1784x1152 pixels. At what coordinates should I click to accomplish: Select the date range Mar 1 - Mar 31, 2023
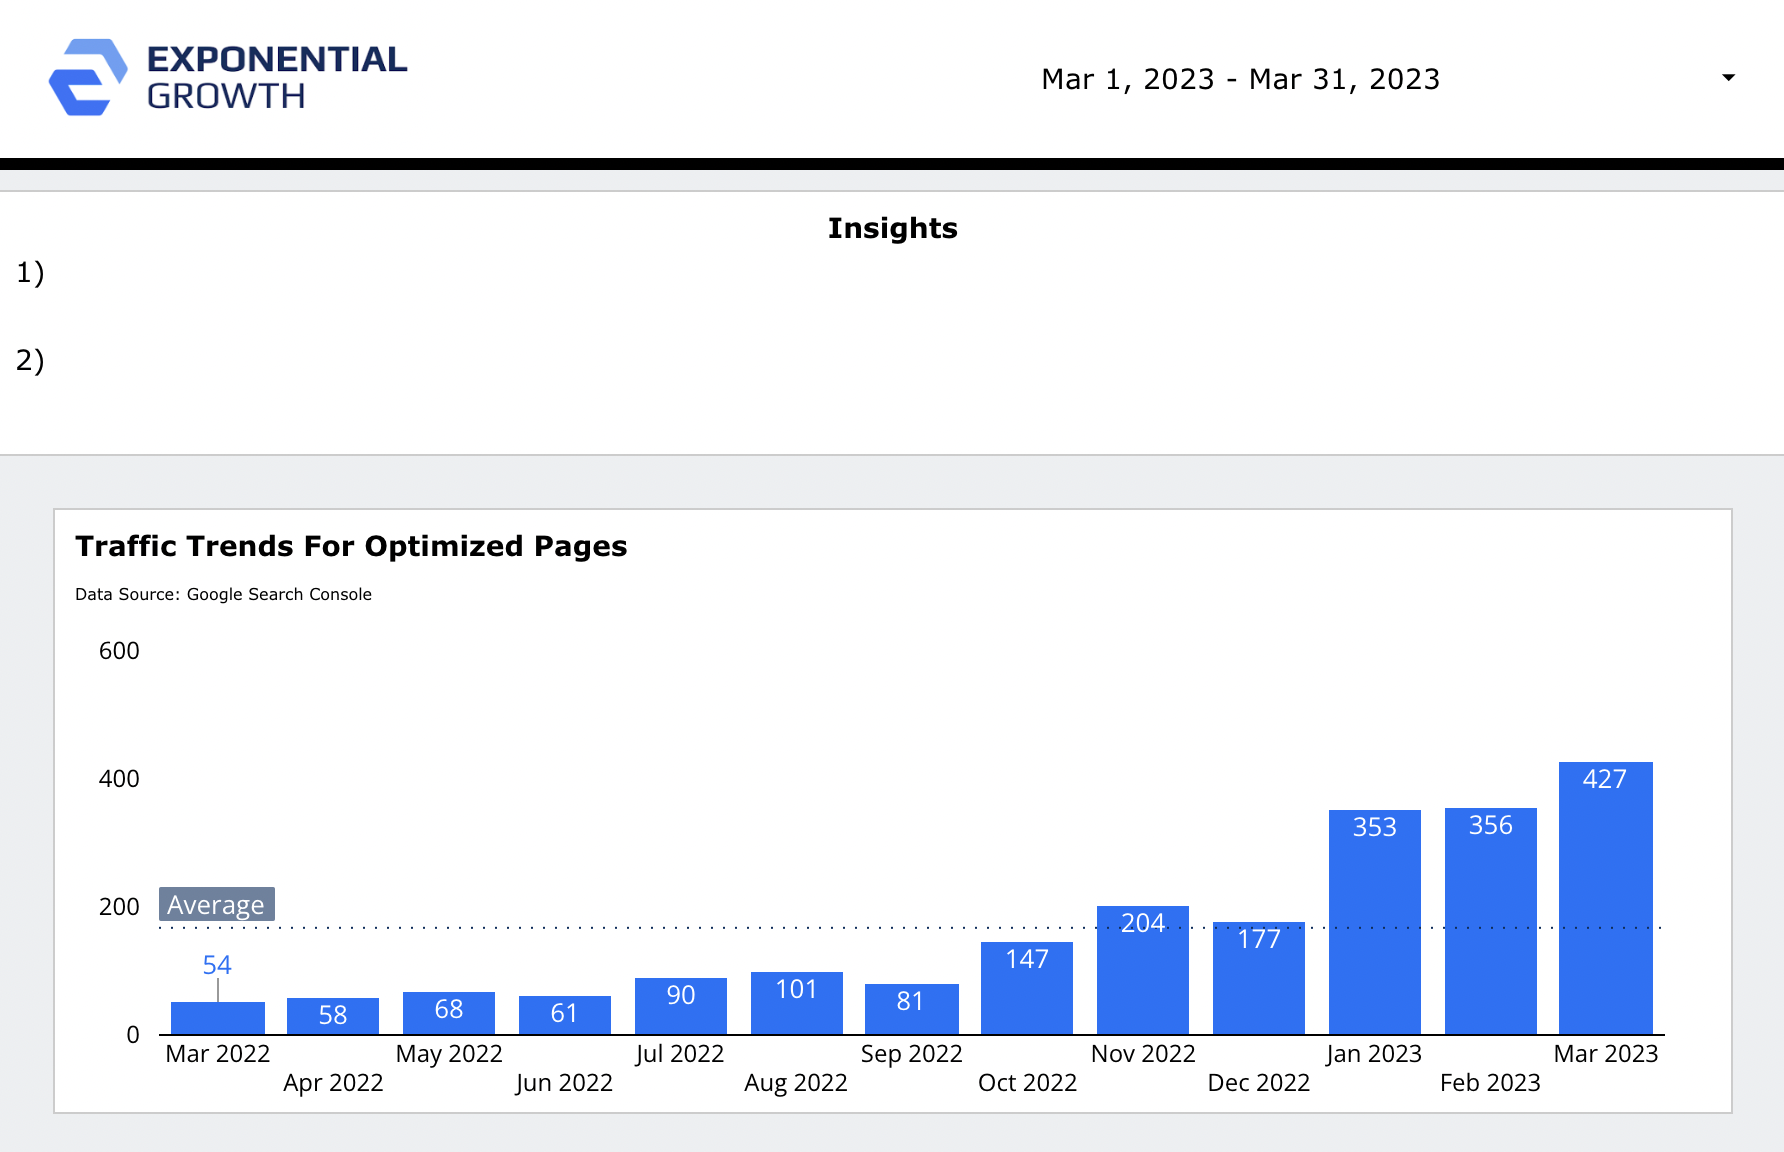coord(1241,78)
